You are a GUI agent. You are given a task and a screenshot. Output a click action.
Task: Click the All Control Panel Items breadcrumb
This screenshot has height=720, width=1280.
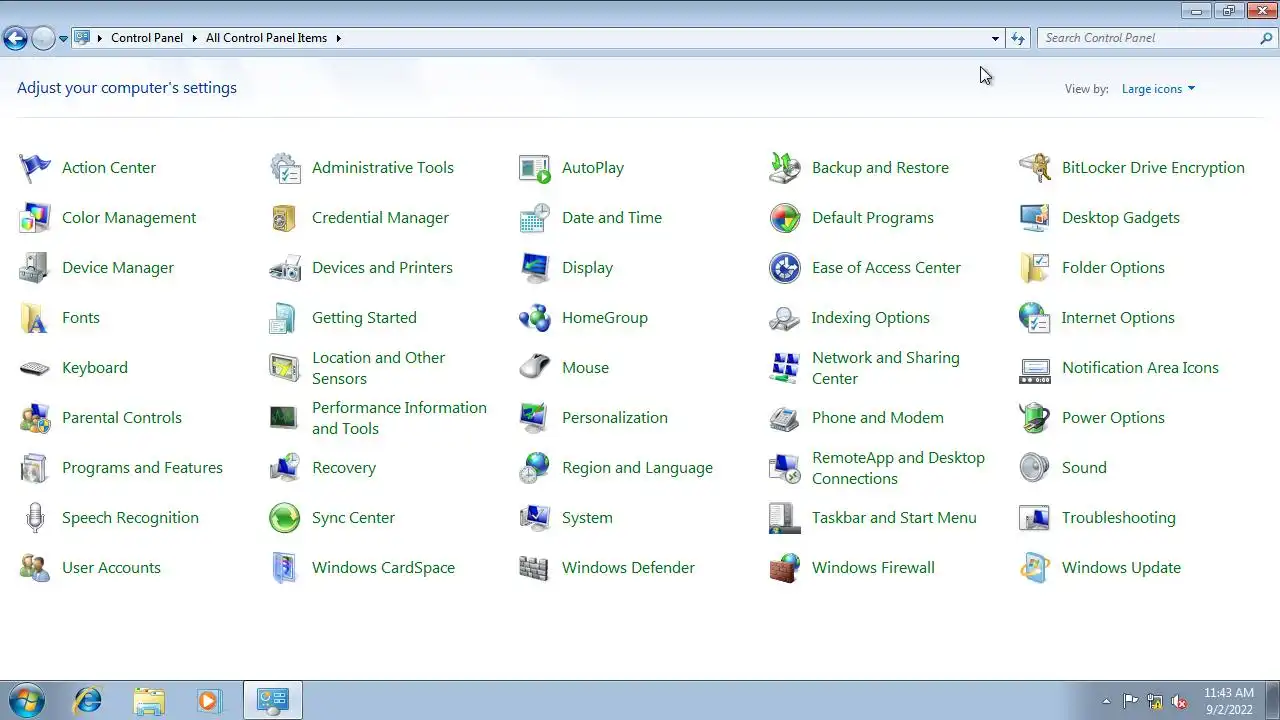pyautogui.click(x=266, y=38)
